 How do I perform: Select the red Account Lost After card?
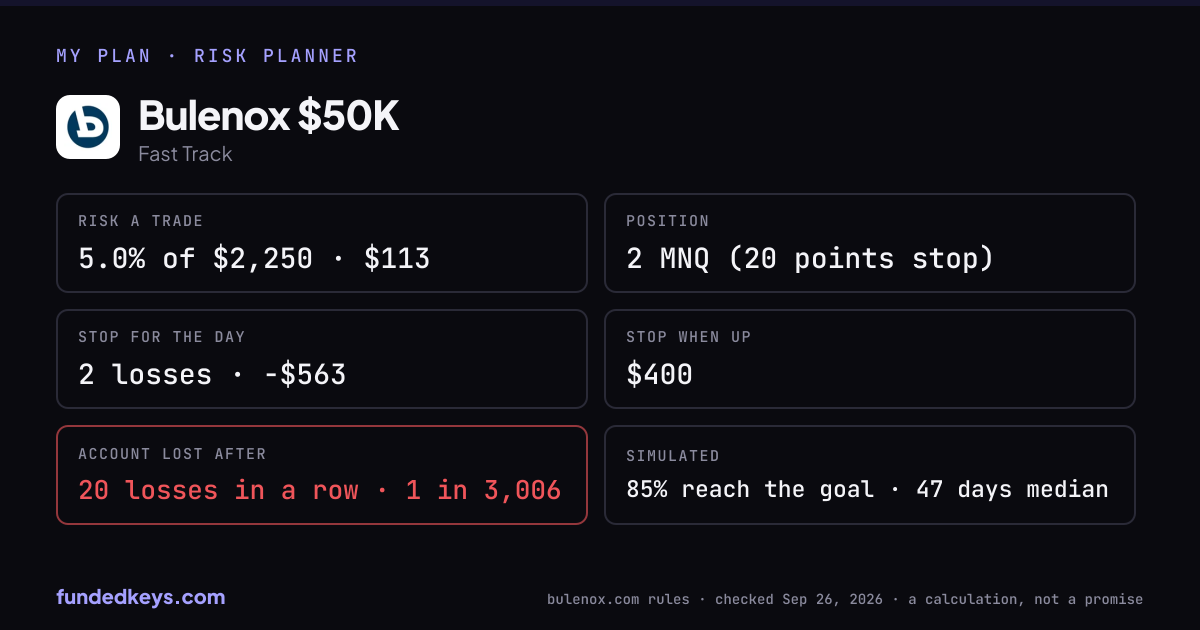click(x=322, y=475)
